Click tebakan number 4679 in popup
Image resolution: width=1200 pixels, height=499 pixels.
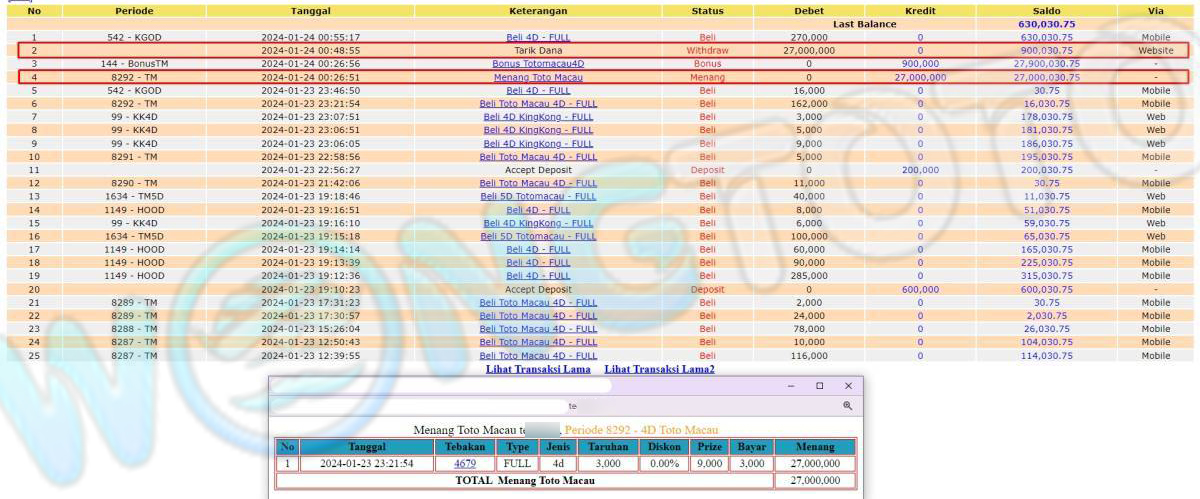(465, 464)
